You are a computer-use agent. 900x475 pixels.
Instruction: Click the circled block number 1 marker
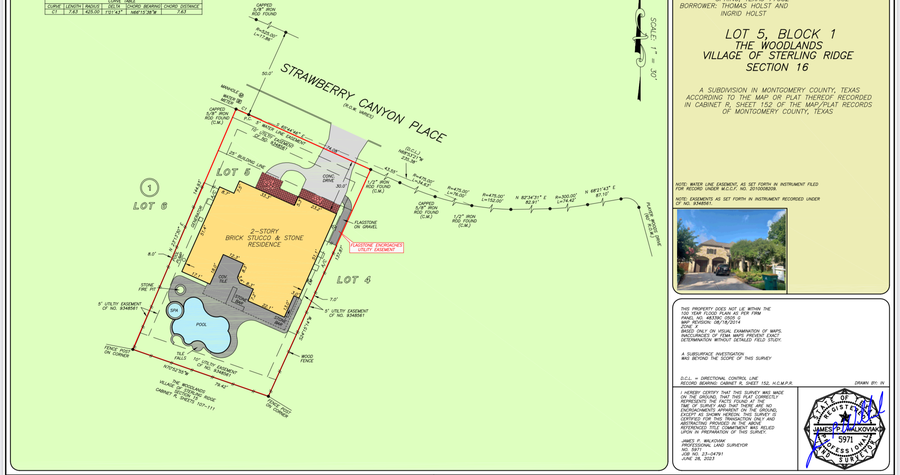pyautogui.click(x=148, y=187)
